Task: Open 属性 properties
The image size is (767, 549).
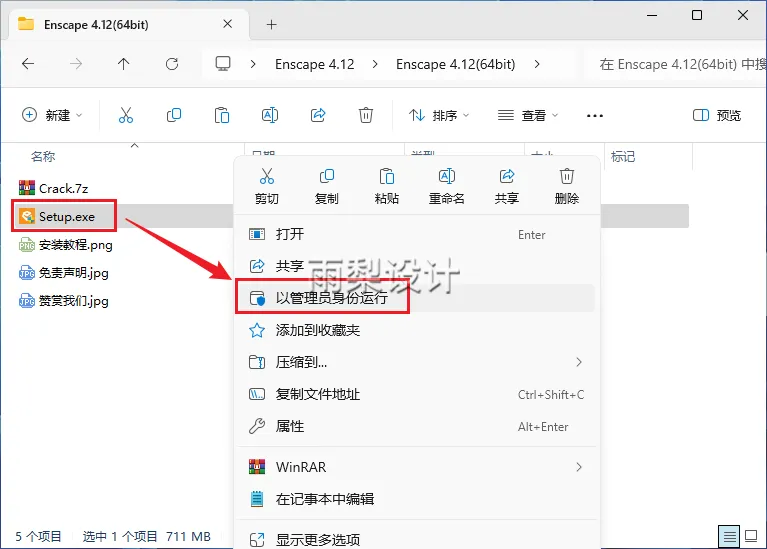Action: 416,427
